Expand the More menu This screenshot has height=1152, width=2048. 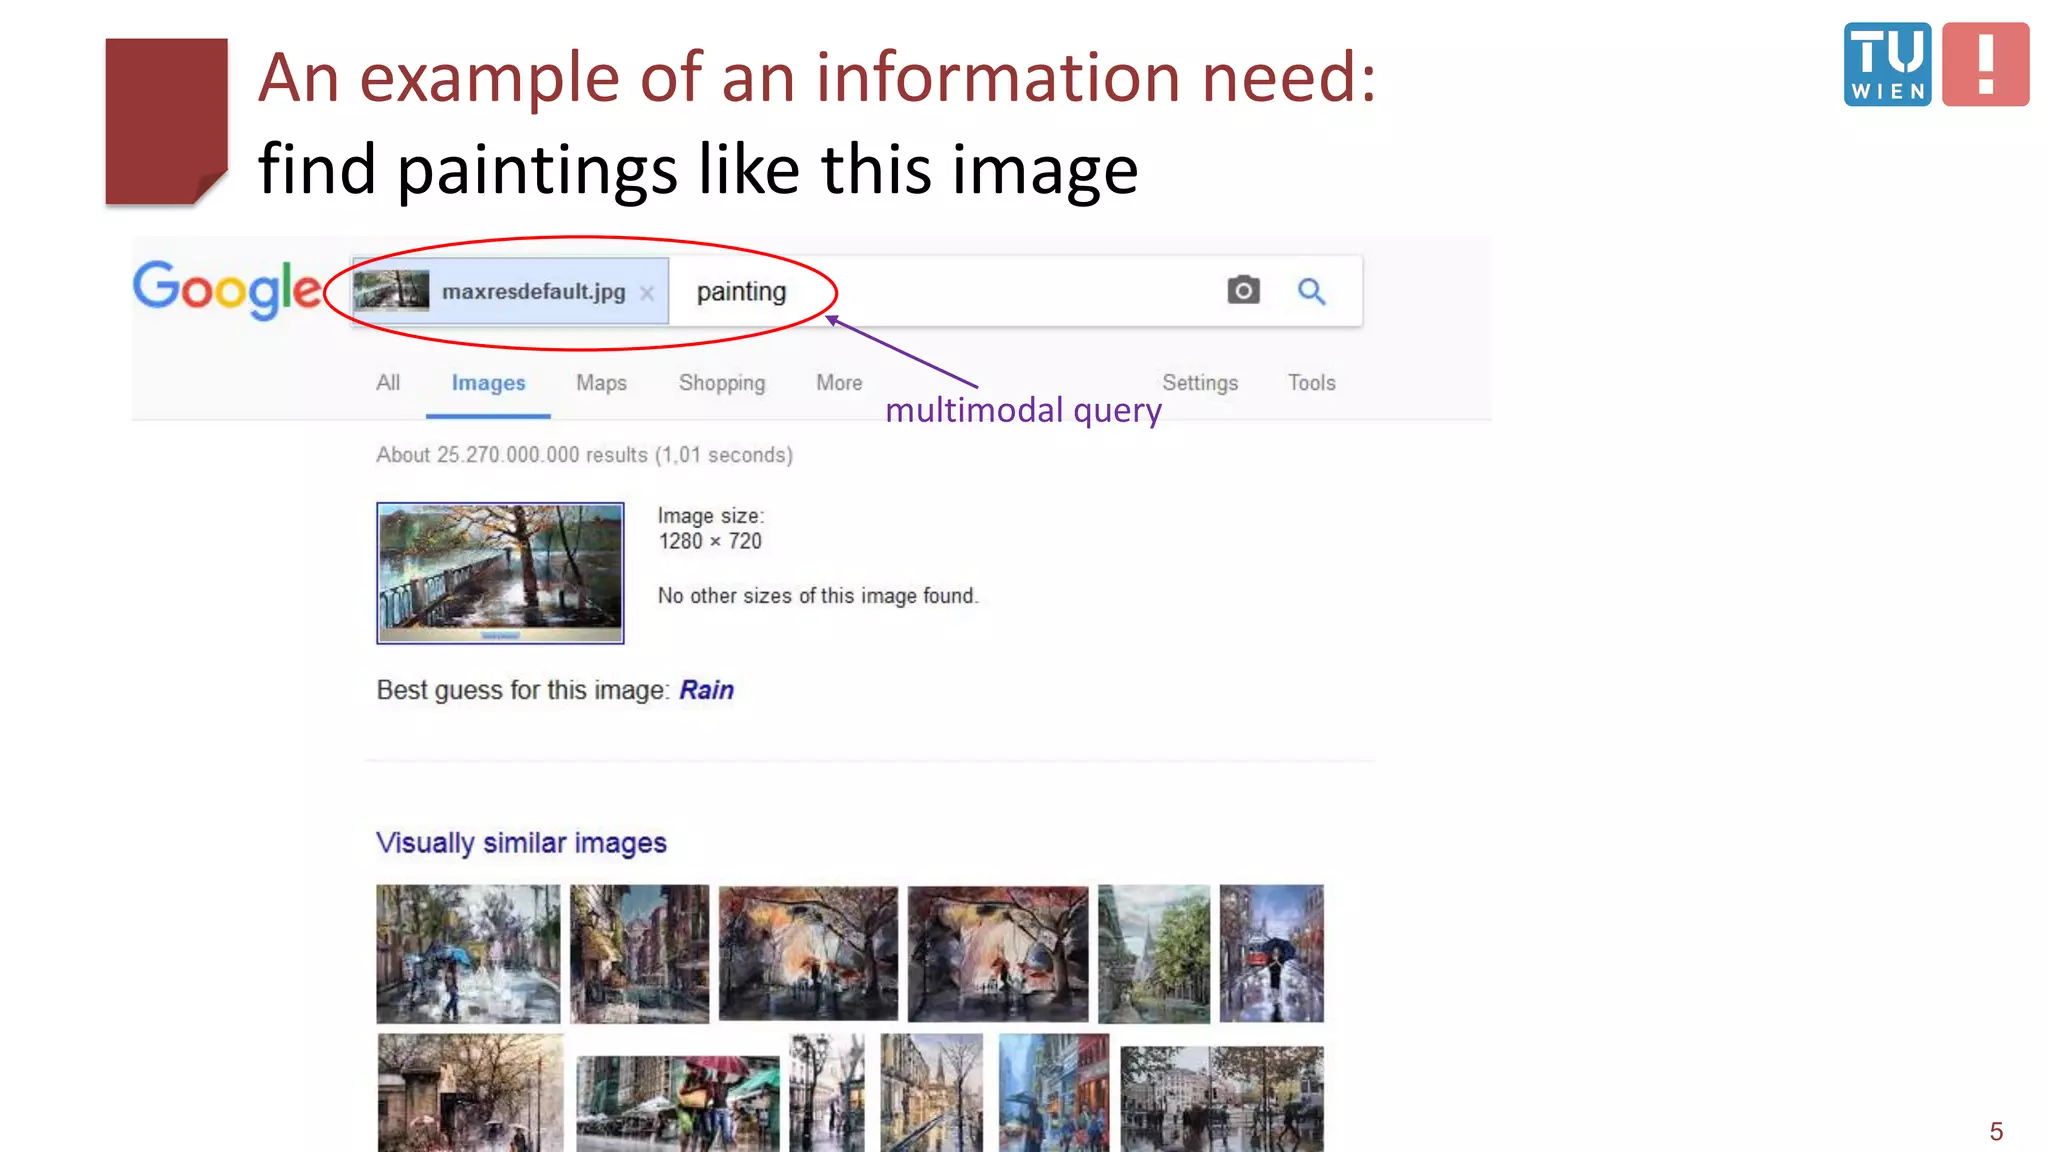tap(839, 383)
